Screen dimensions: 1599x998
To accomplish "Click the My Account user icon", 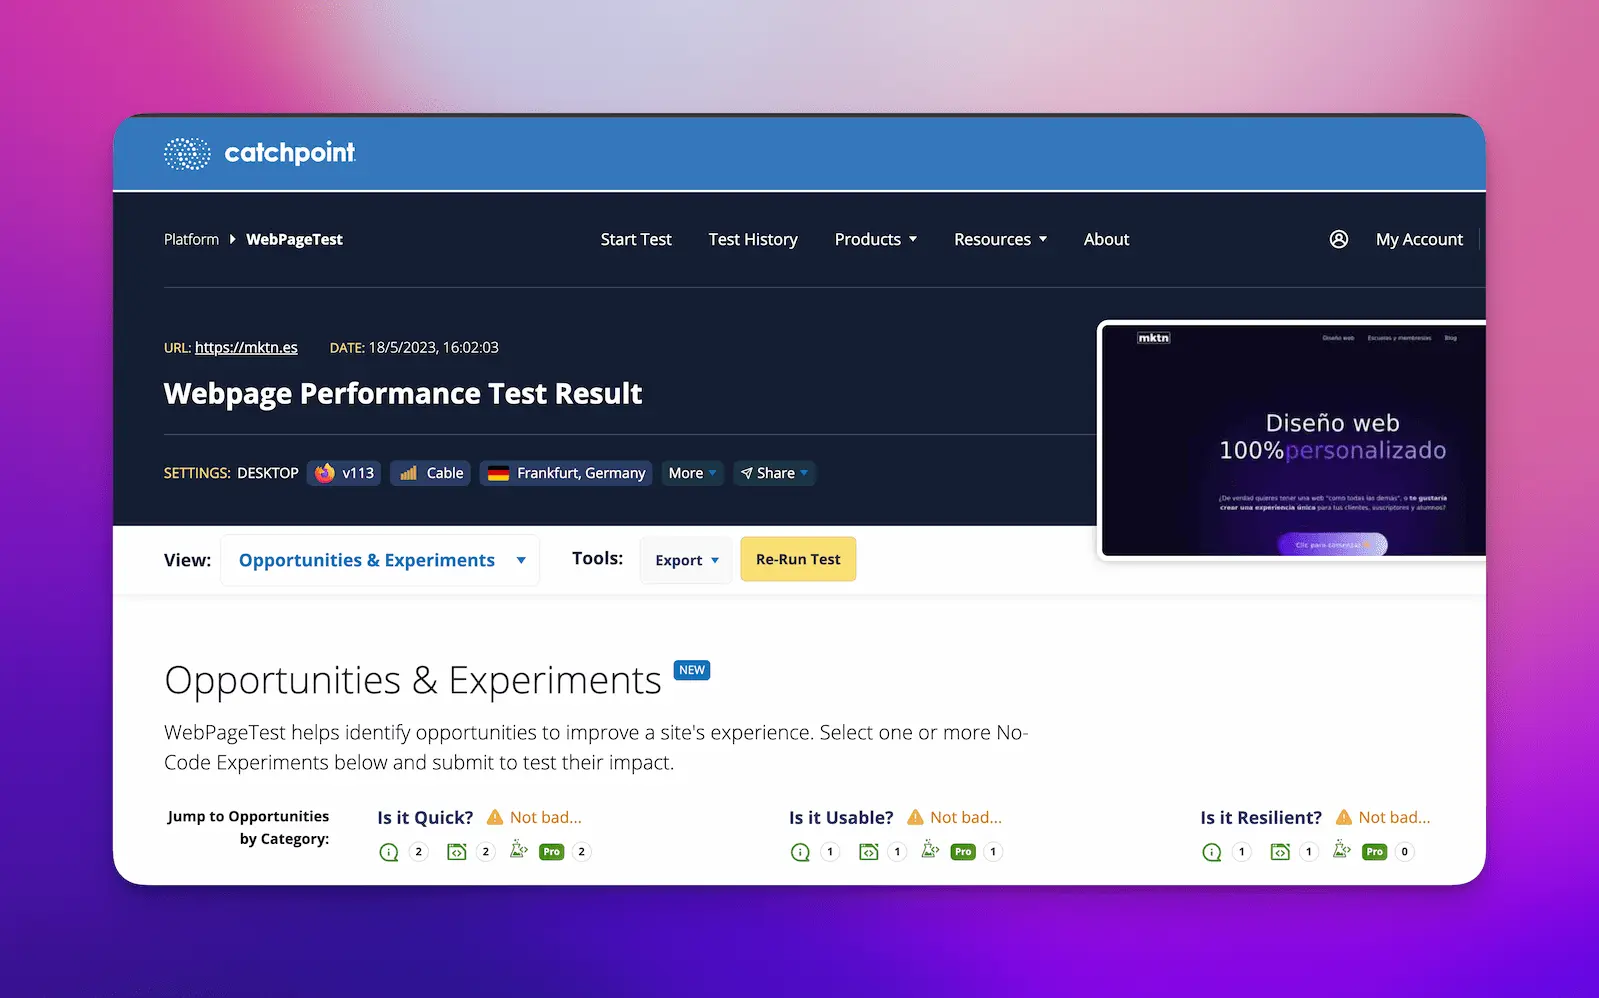I will coord(1338,239).
